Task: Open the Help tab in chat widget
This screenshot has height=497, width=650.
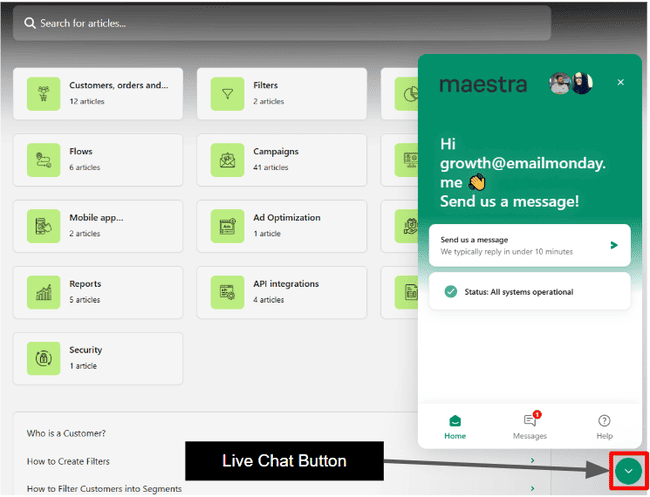Action: click(604, 427)
